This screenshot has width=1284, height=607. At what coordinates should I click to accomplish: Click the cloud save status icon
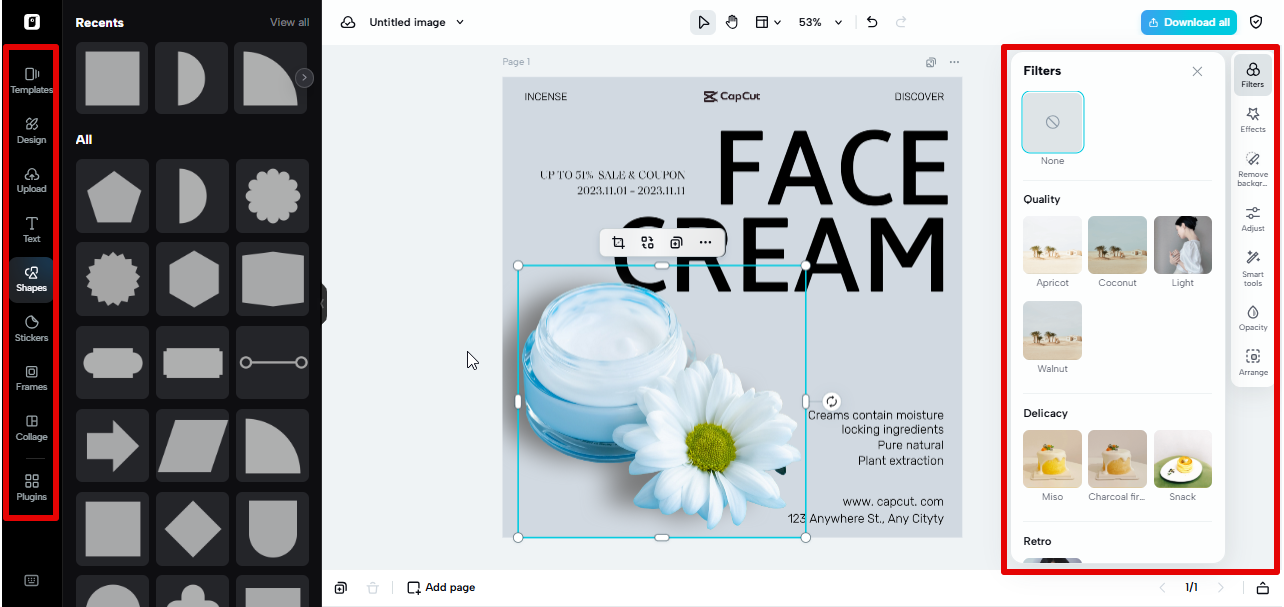point(348,22)
